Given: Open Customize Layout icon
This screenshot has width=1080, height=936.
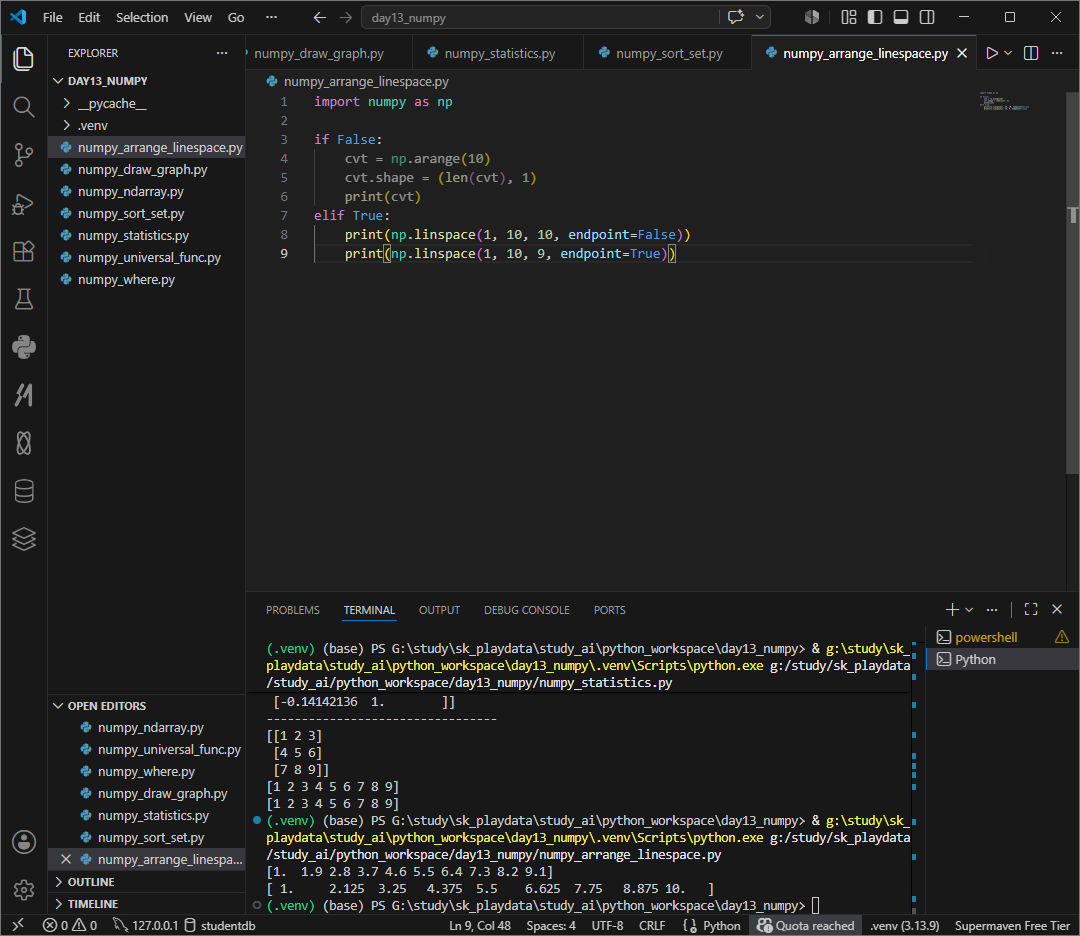Looking at the screenshot, I should pyautogui.click(x=849, y=17).
